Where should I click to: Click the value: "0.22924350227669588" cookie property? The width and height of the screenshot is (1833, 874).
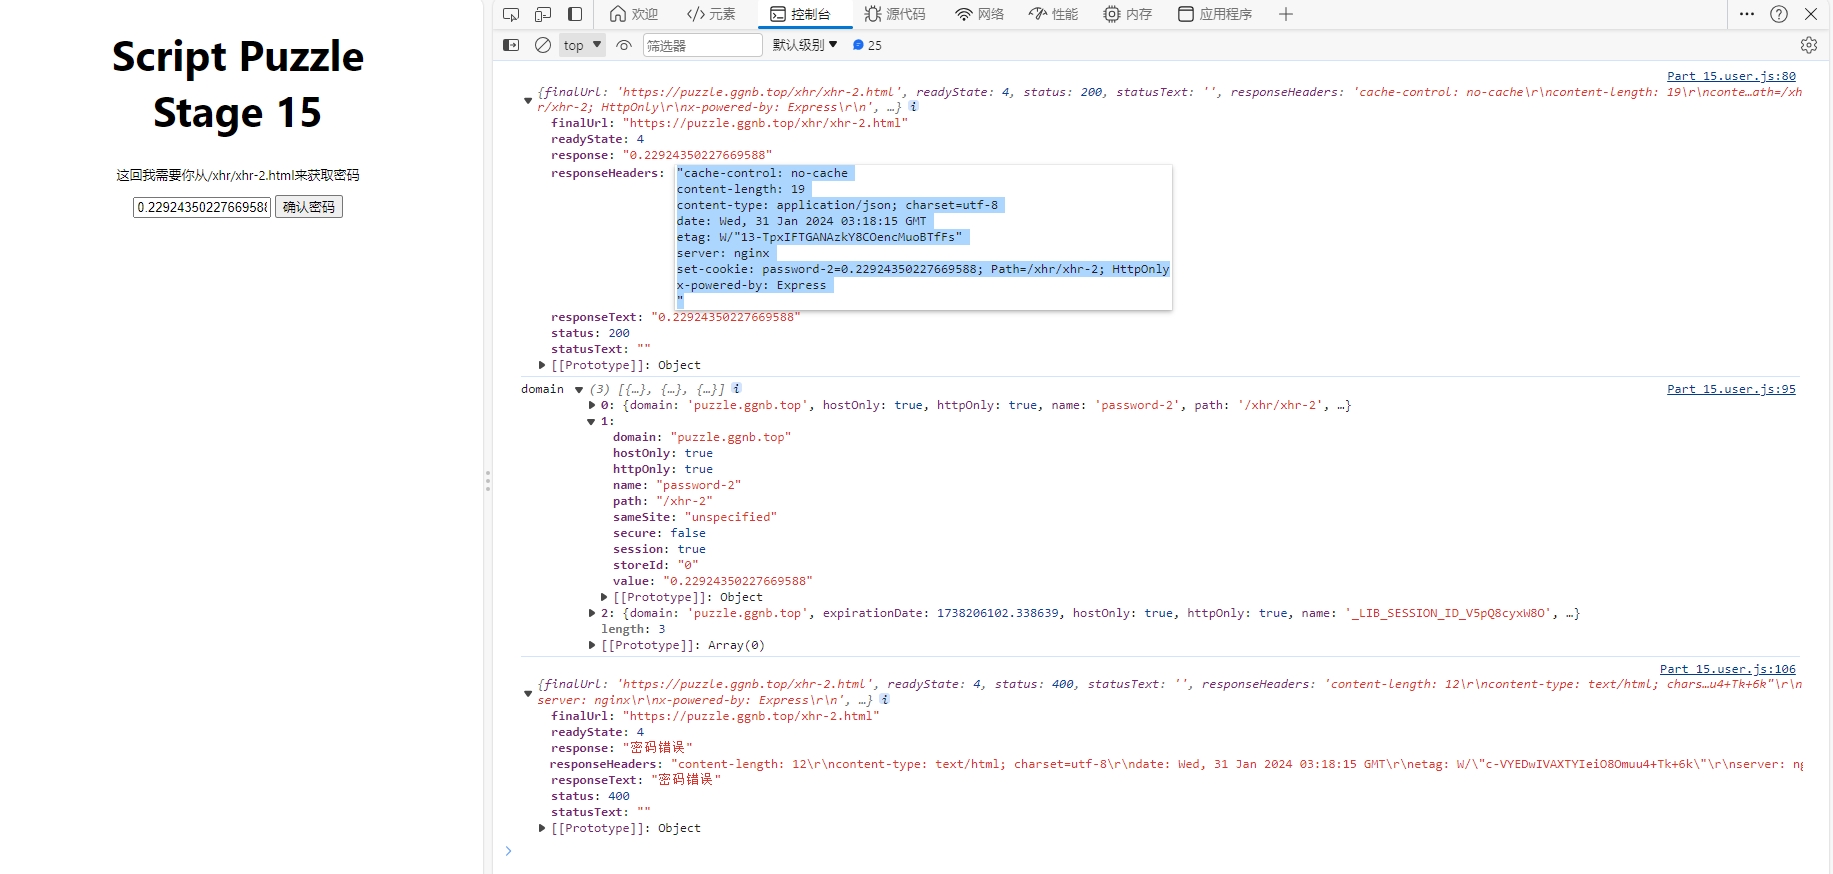713,581
